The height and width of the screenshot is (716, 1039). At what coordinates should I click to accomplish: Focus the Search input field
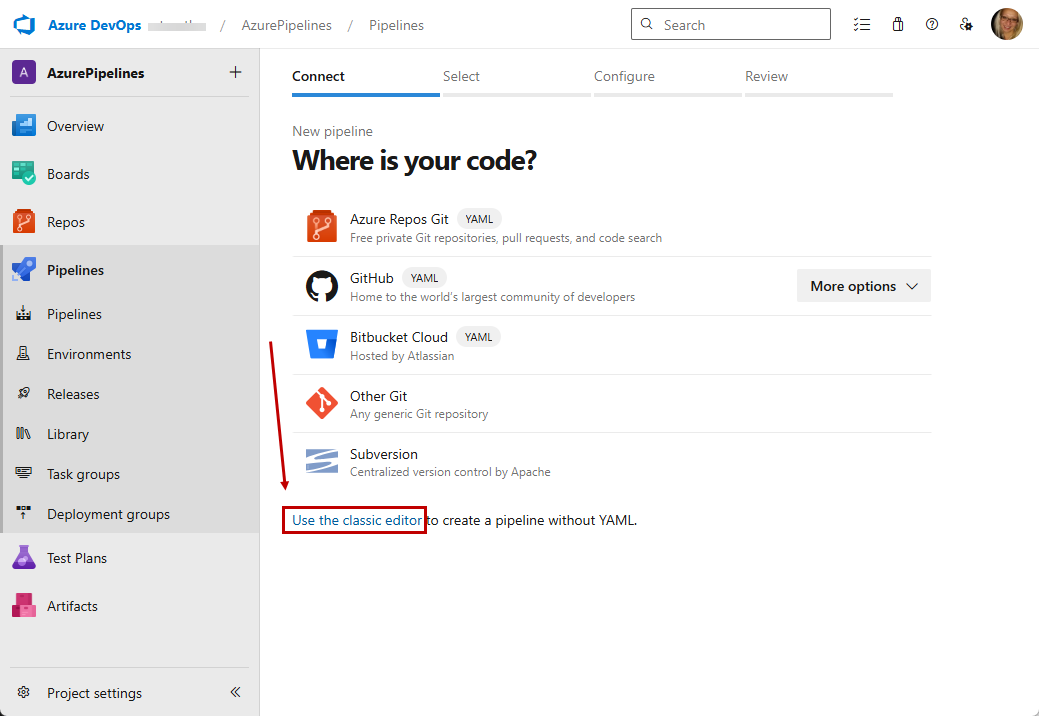[730, 25]
